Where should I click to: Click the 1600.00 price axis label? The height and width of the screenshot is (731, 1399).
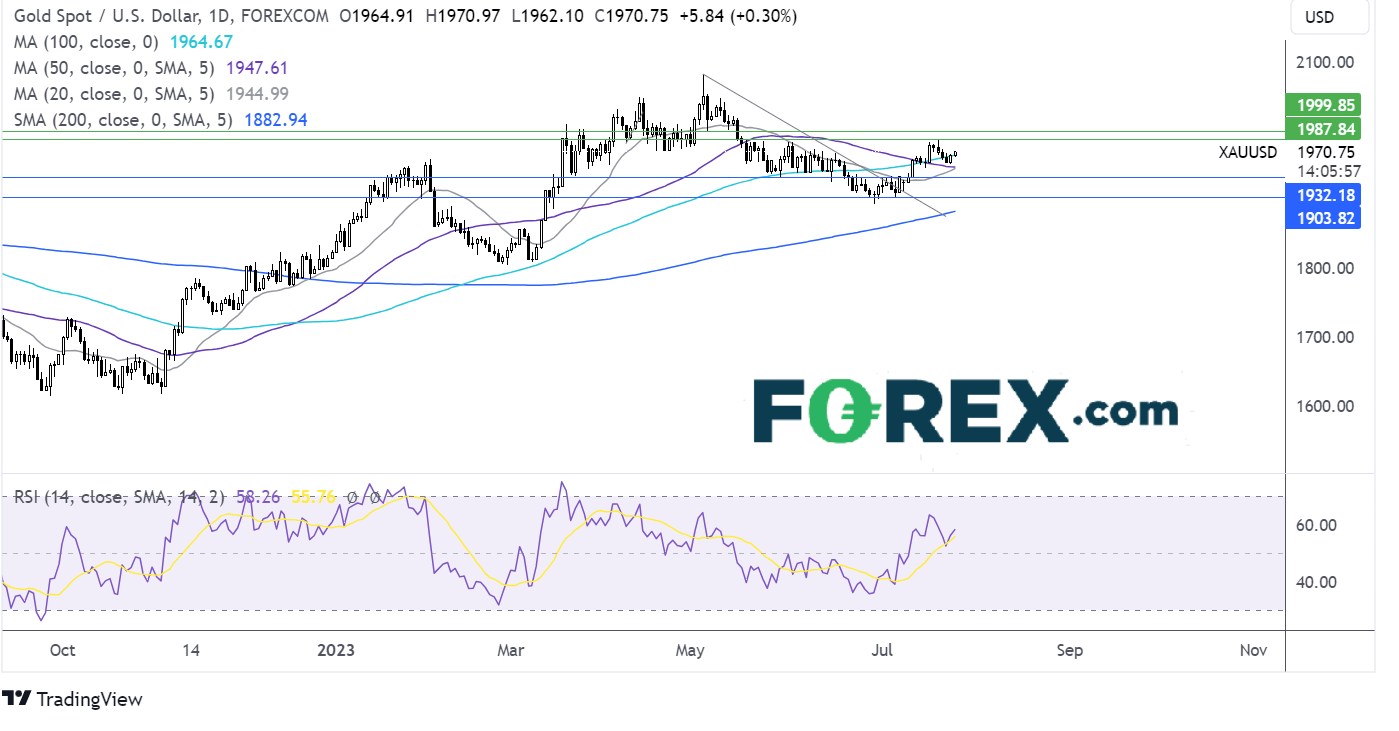pyautogui.click(x=1325, y=406)
